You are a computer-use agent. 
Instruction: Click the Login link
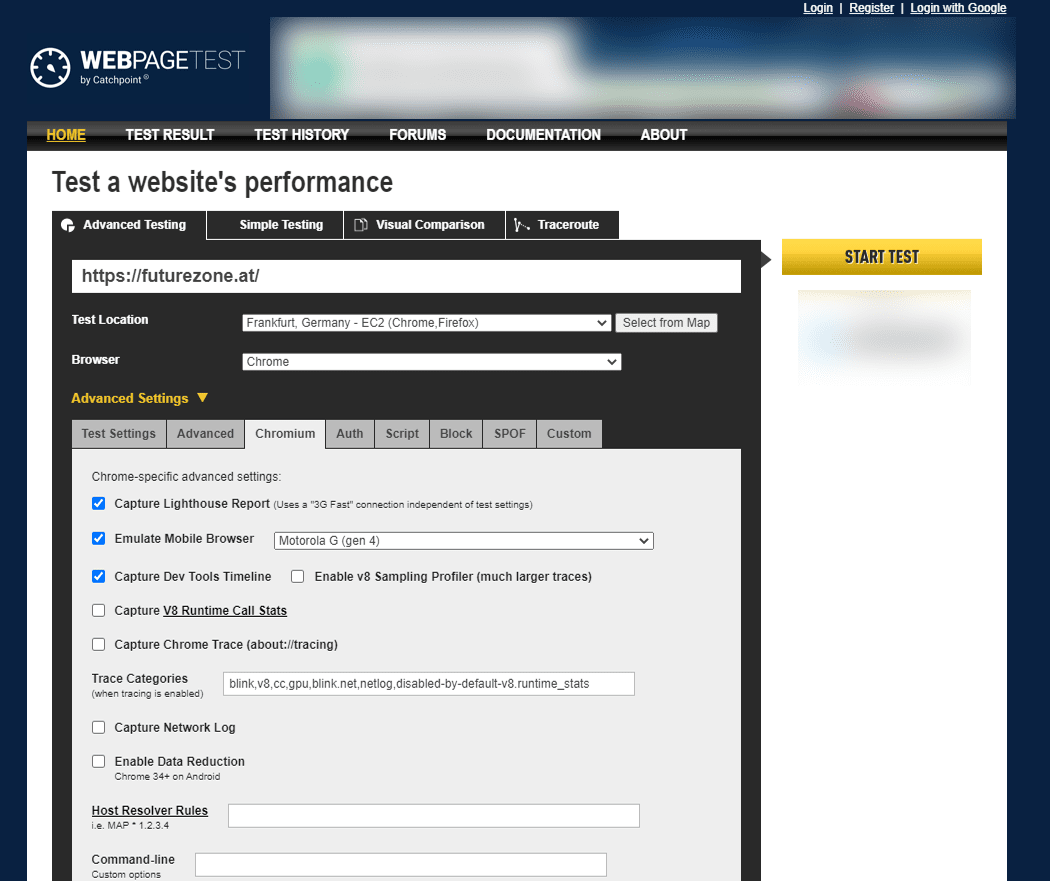pyautogui.click(x=818, y=8)
